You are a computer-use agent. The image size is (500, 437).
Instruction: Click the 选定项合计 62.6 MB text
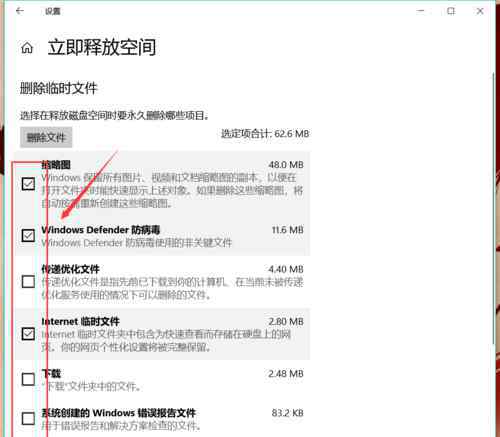265,134
